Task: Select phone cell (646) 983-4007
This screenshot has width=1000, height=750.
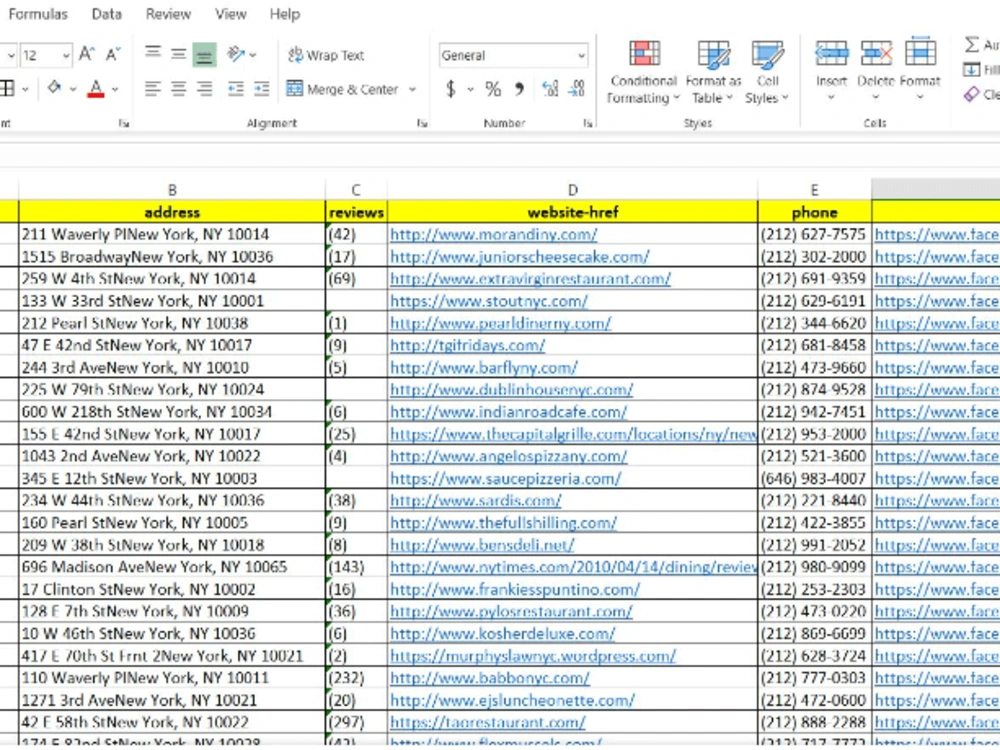Action: pyautogui.click(x=814, y=478)
